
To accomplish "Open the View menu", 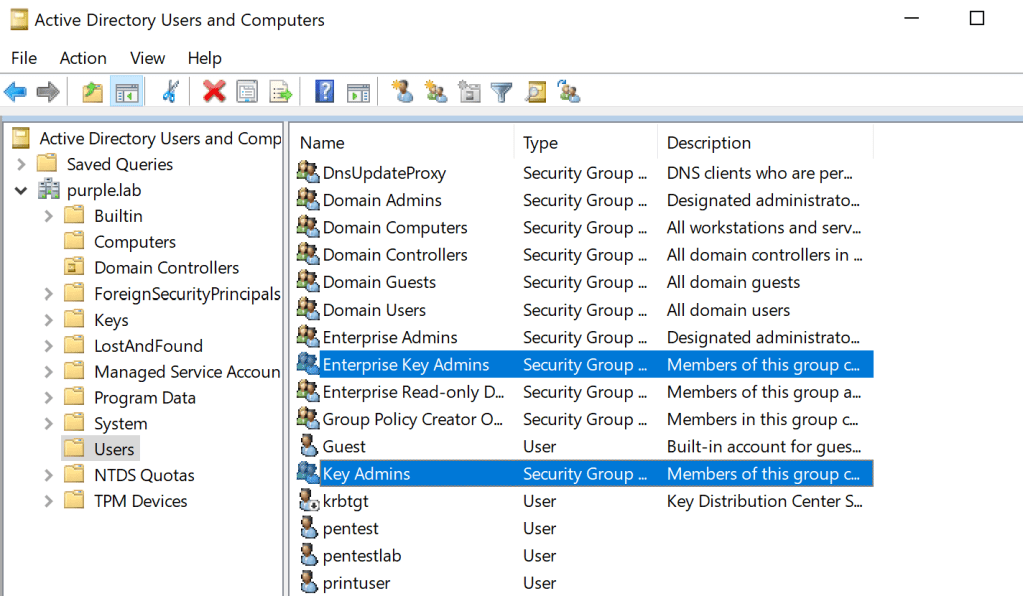I will point(147,58).
